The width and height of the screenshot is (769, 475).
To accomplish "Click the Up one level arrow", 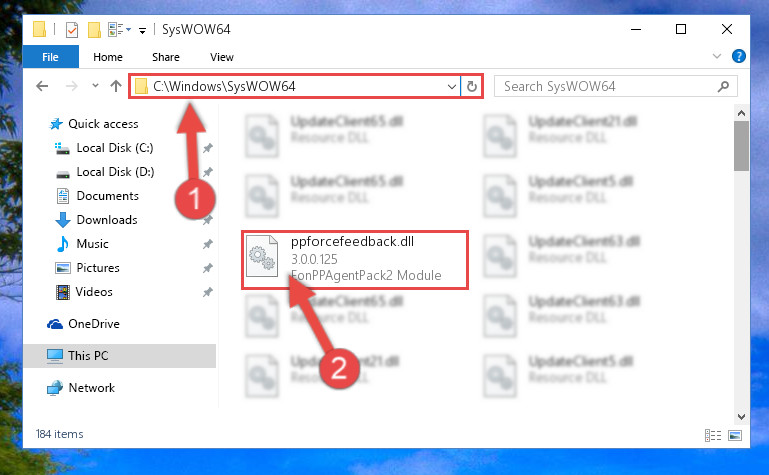I will point(116,86).
